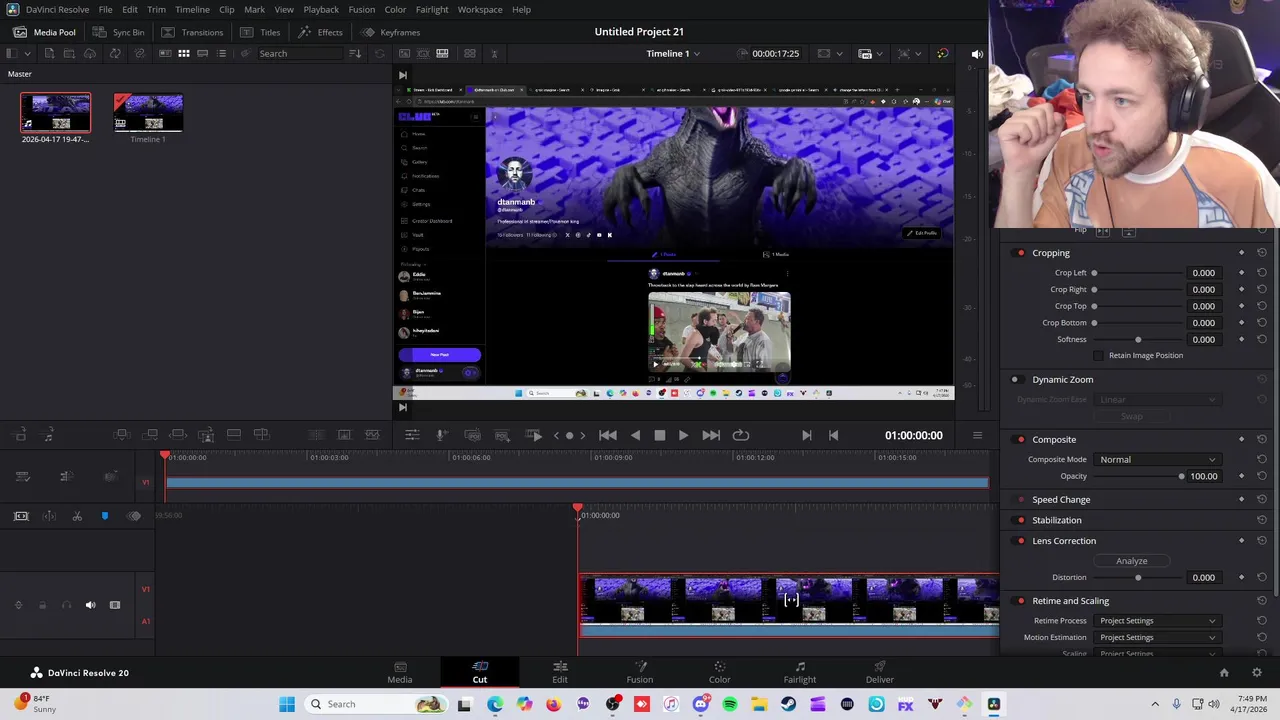This screenshot has width=1280, height=720.
Task: Open the Motion Estimation dropdown
Action: [x=1157, y=638]
